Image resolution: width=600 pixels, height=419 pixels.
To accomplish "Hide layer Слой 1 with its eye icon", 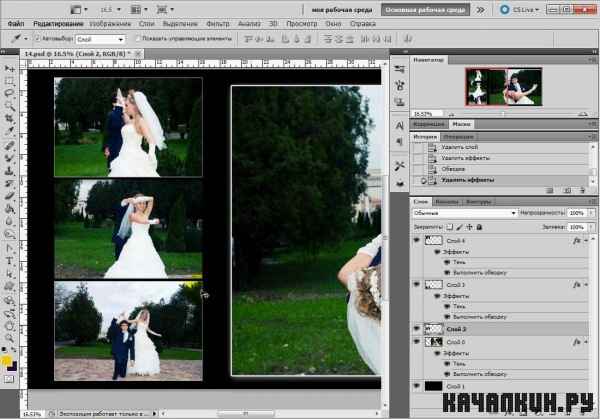I will tap(417, 386).
